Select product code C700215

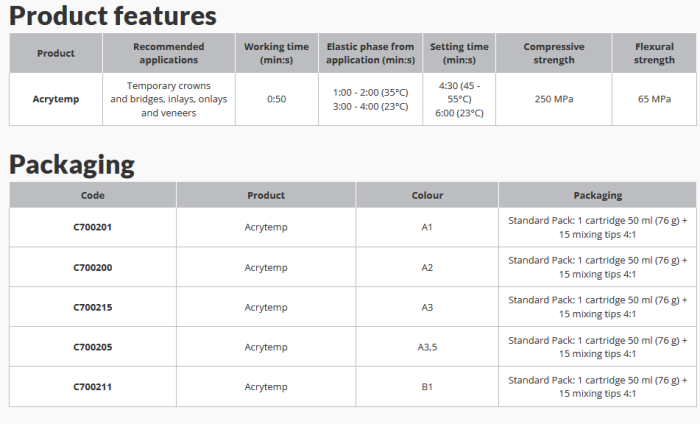pos(93,307)
